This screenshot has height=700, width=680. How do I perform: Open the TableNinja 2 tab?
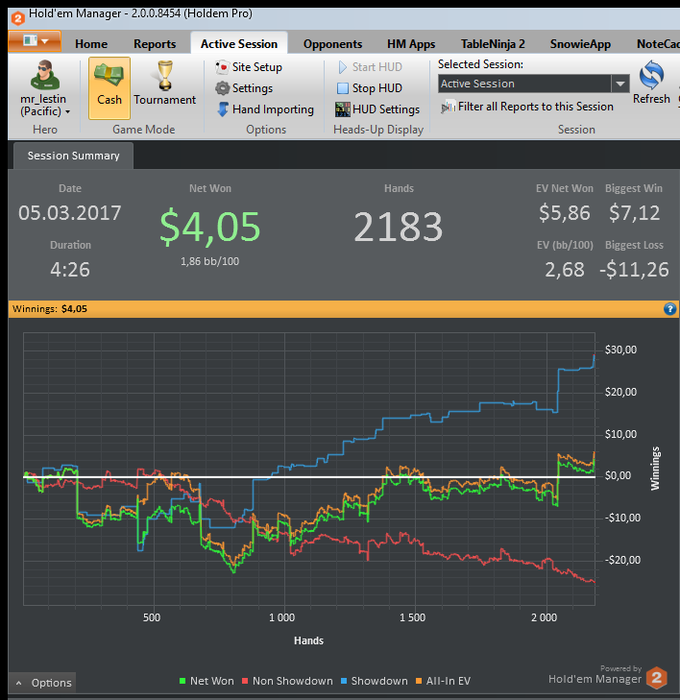[492, 44]
